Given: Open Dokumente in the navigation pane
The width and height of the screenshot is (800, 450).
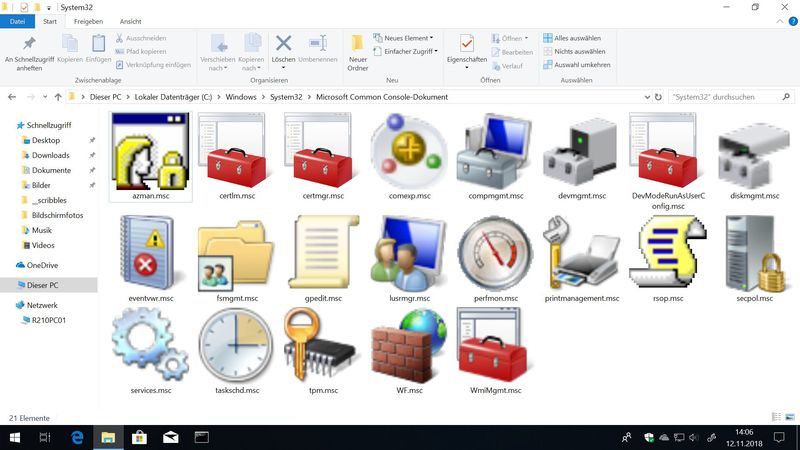Looking at the screenshot, I should tap(51, 170).
